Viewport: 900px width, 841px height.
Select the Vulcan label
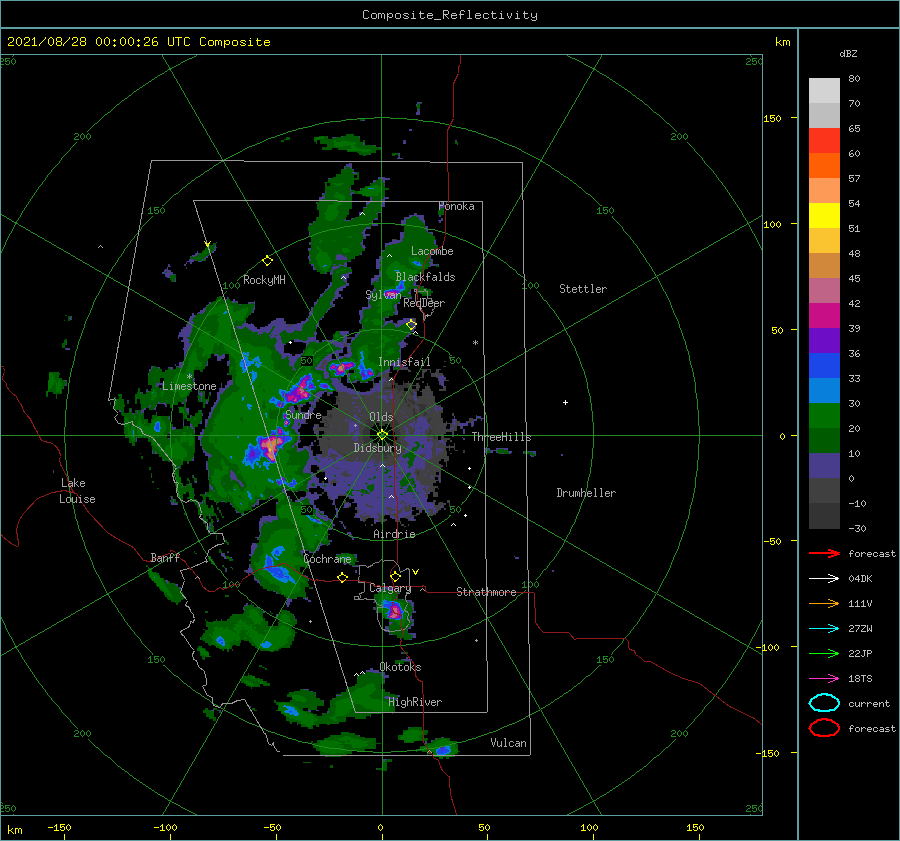(x=509, y=743)
